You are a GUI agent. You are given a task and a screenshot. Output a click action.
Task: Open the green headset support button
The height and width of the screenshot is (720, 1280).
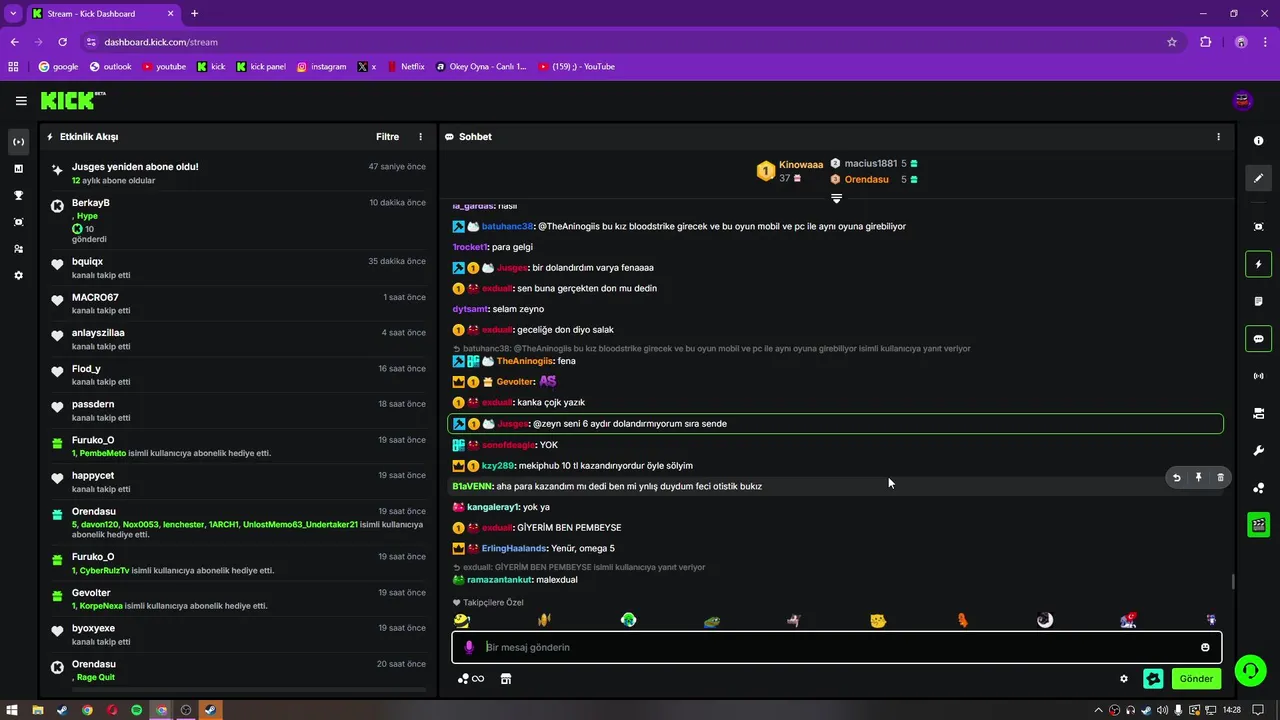click(x=1250, y=670)
